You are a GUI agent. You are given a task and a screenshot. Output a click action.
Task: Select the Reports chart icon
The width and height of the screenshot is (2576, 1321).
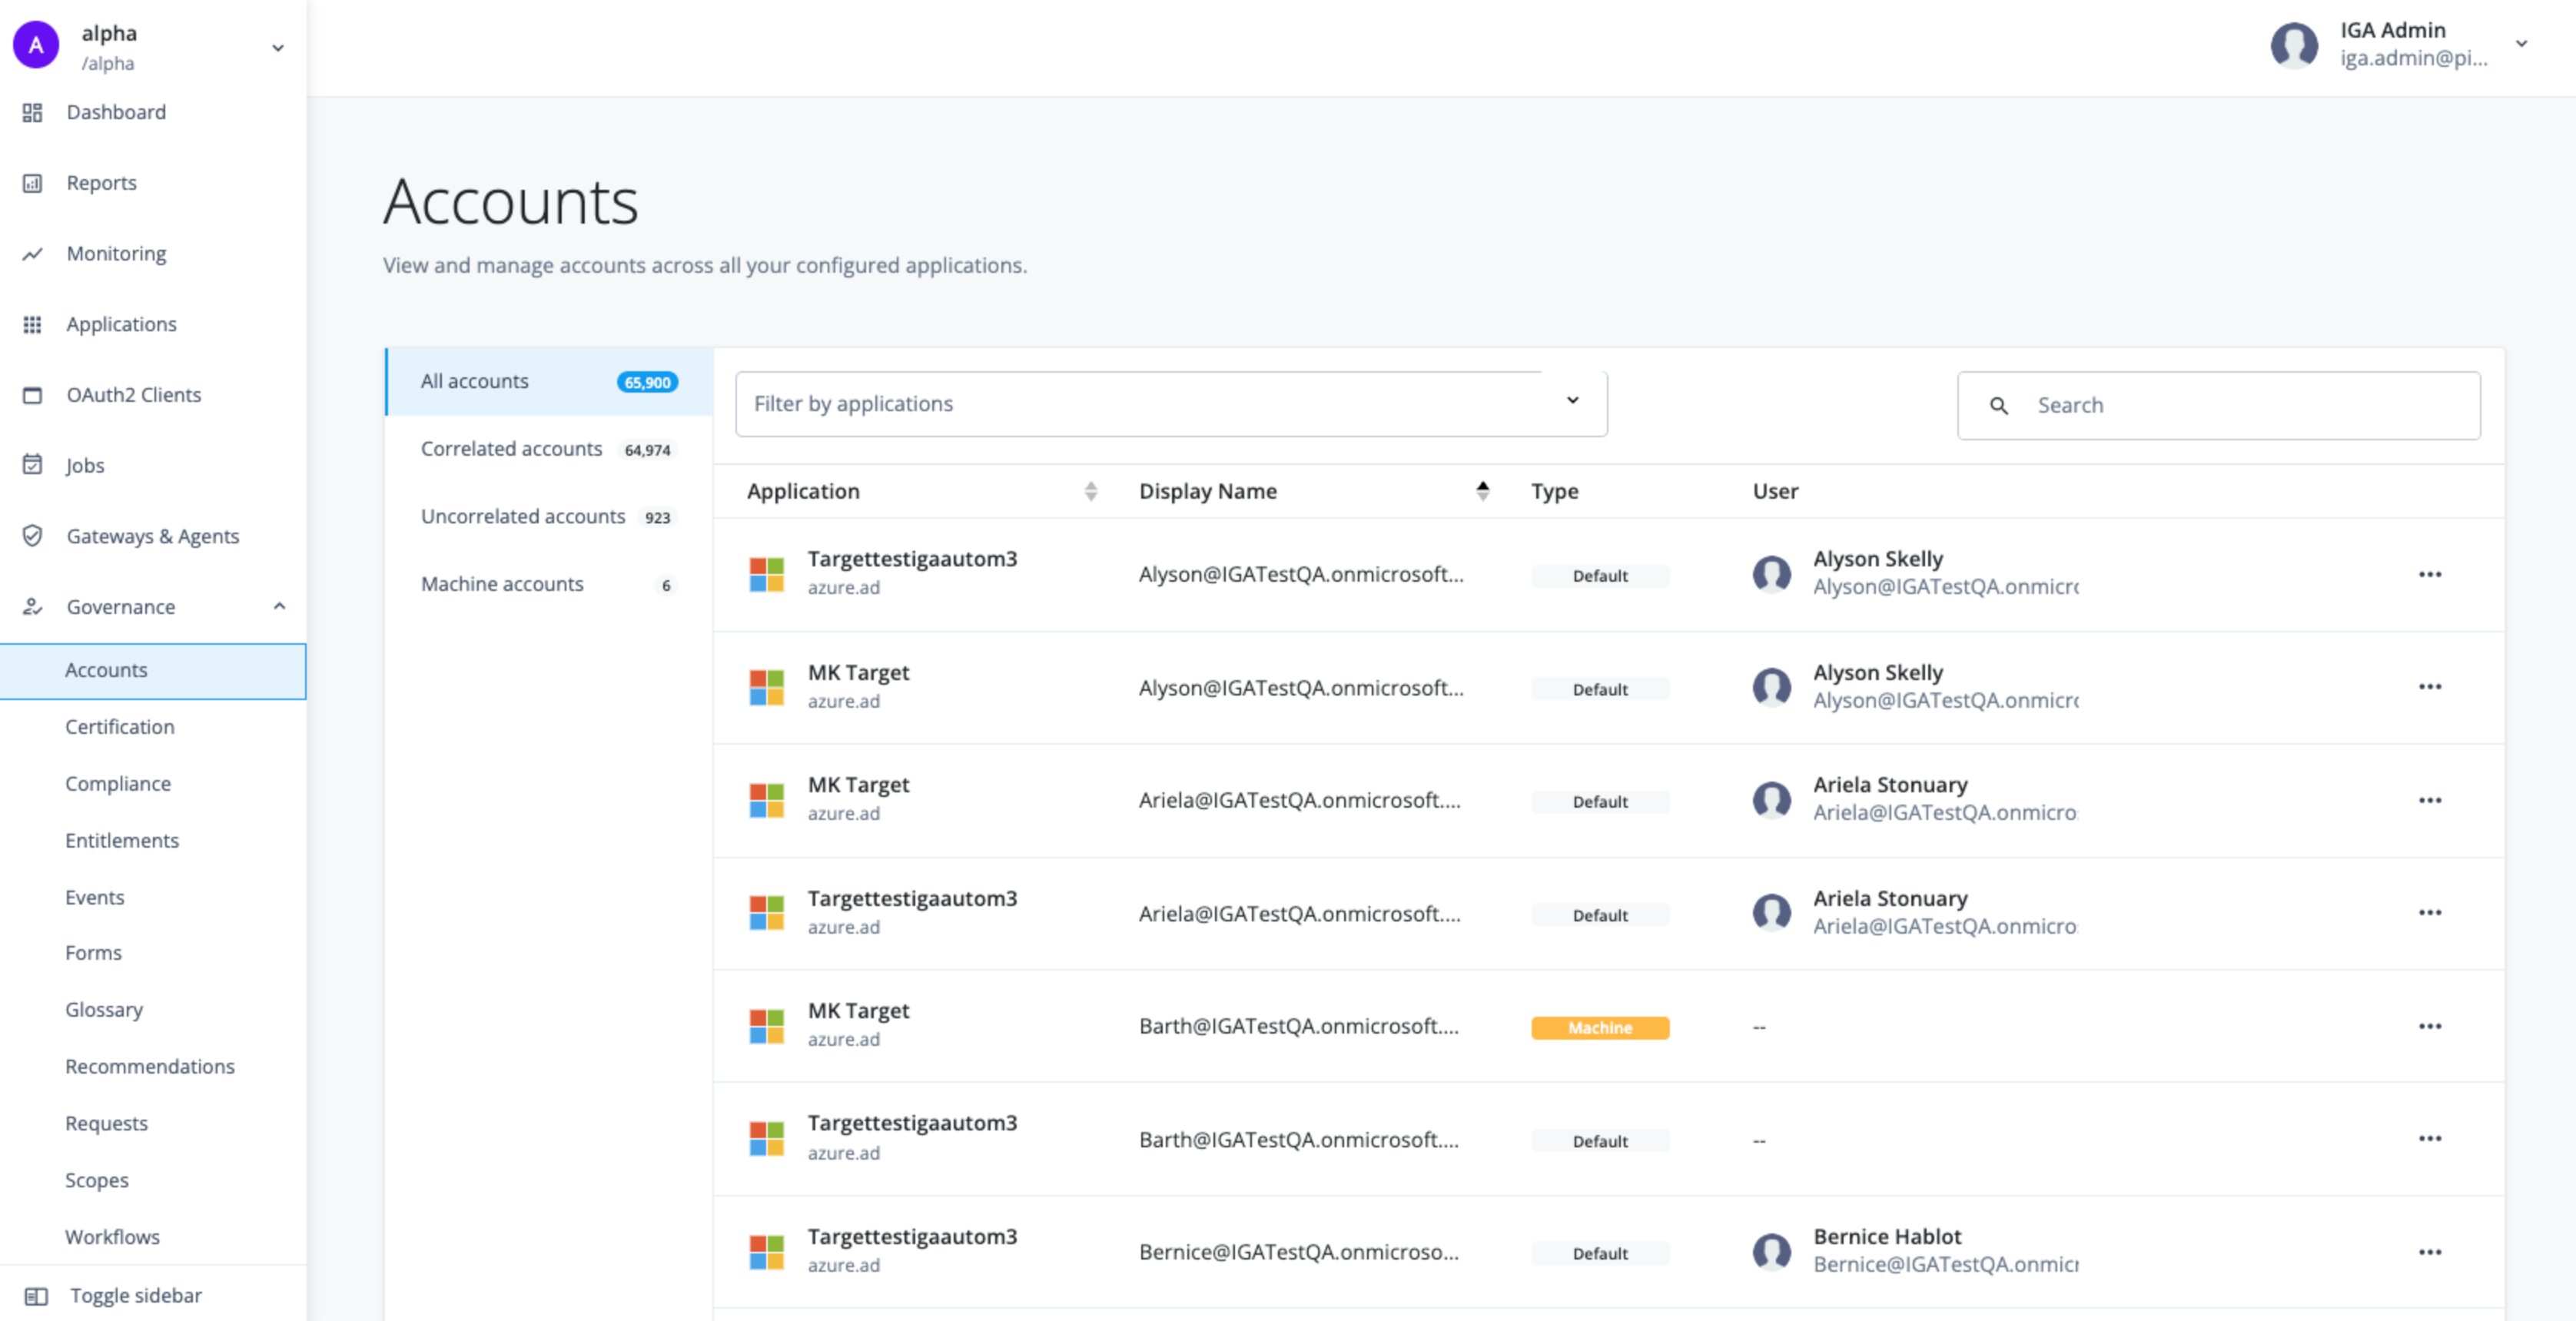(33, 183)
